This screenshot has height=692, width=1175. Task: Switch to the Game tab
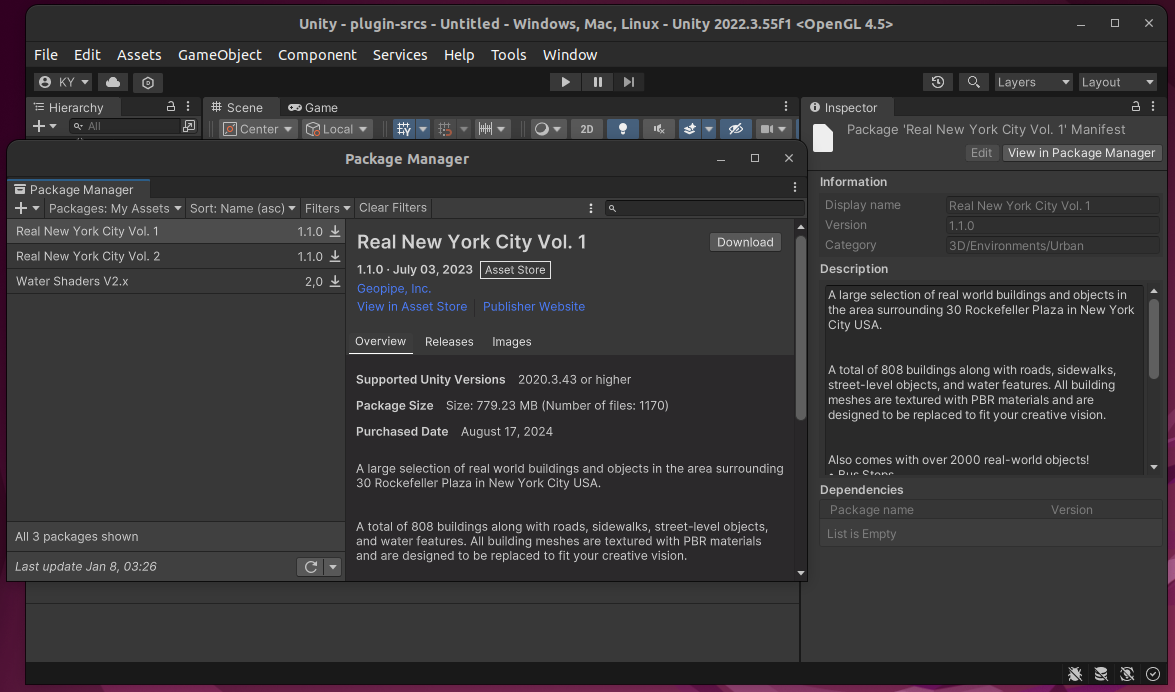[313, 107]
